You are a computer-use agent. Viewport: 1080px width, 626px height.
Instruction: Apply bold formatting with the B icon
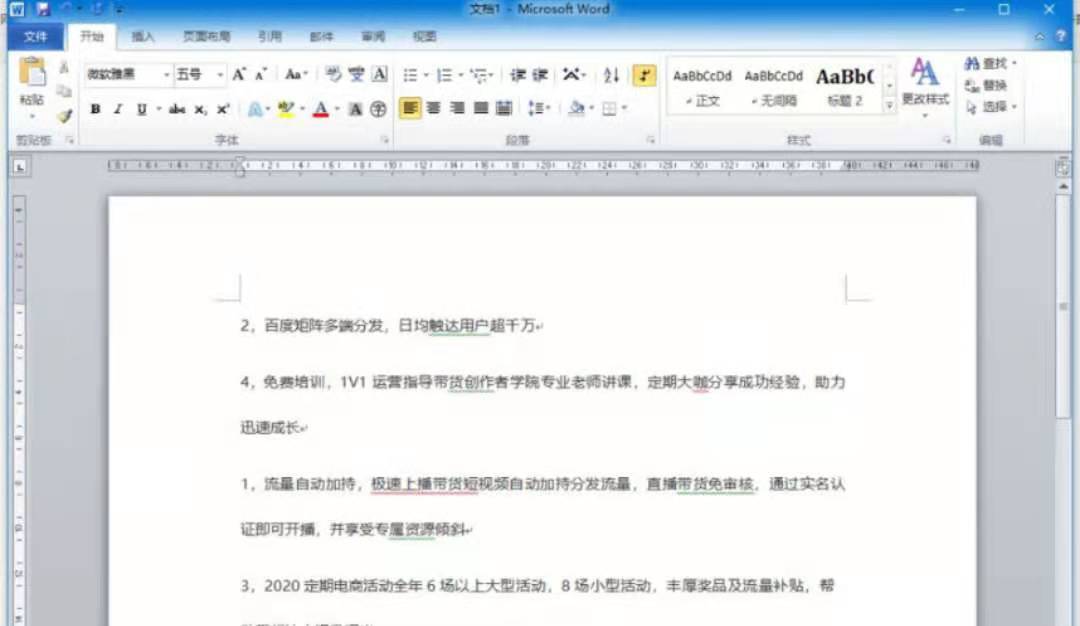click(94, 107)
